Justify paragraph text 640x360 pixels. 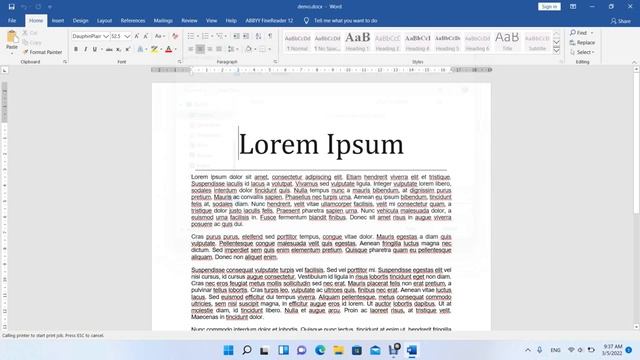click(x=219, y=49)
